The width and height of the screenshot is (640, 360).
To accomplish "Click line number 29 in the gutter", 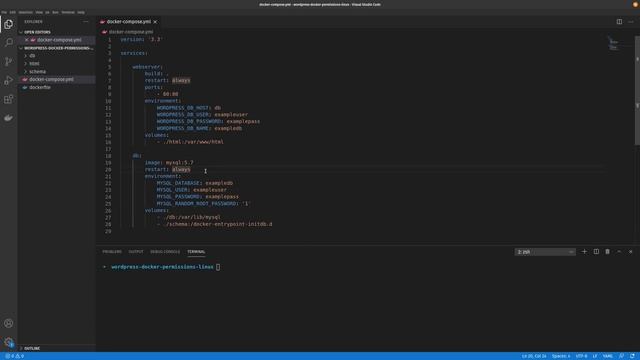I will click(108, 231).
